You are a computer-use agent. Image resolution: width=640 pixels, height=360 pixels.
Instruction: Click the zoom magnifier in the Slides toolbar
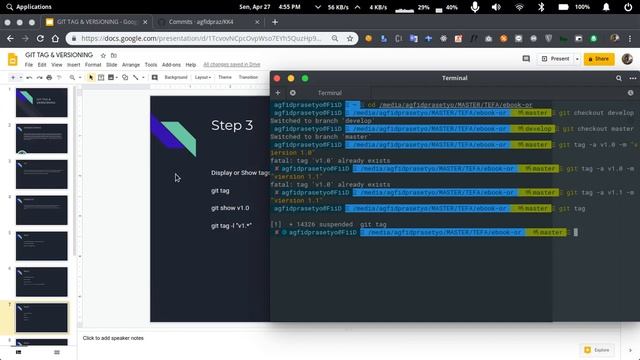pyautogui.click(x=72, y=77)
